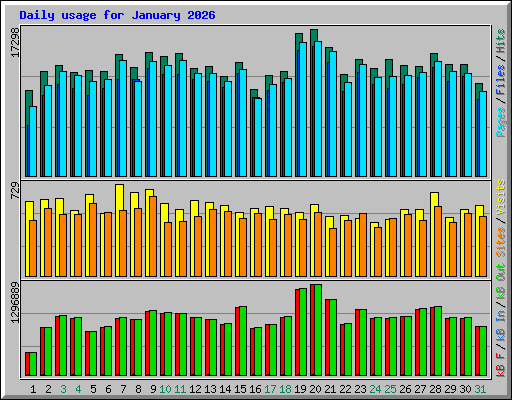512x400 pixels.
Task: Click day 21 on the x-axis
Action: (x=330, y=389)
